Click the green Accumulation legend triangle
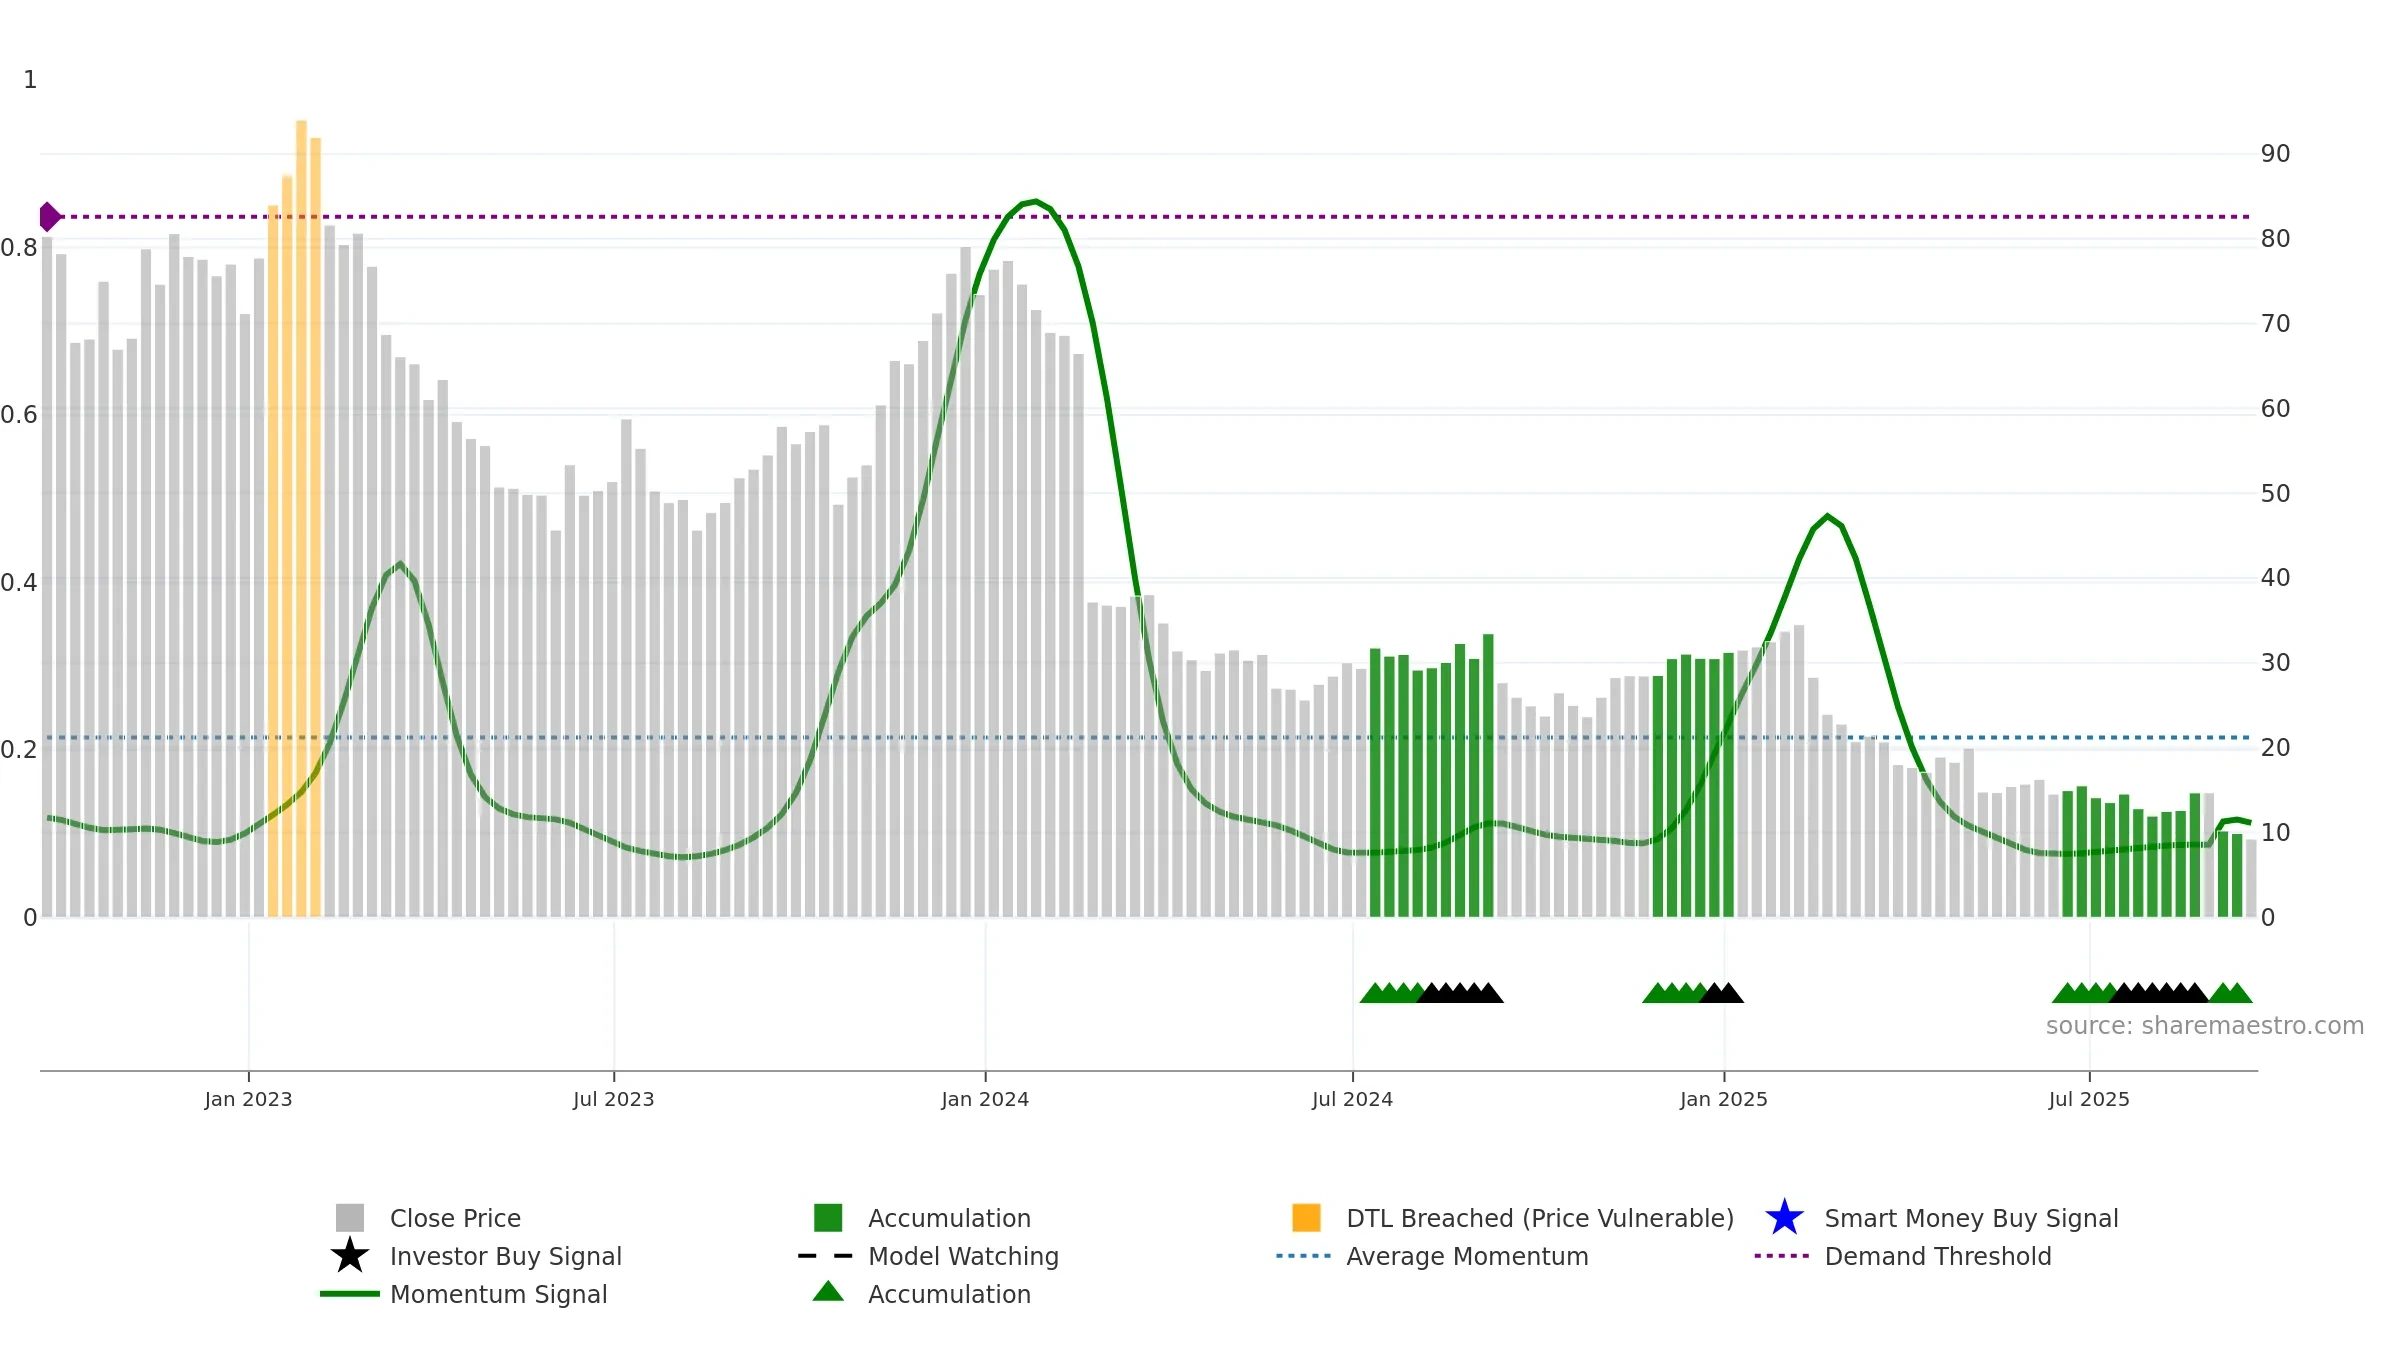The image size is (2400, 1350). coord(828,1292)
